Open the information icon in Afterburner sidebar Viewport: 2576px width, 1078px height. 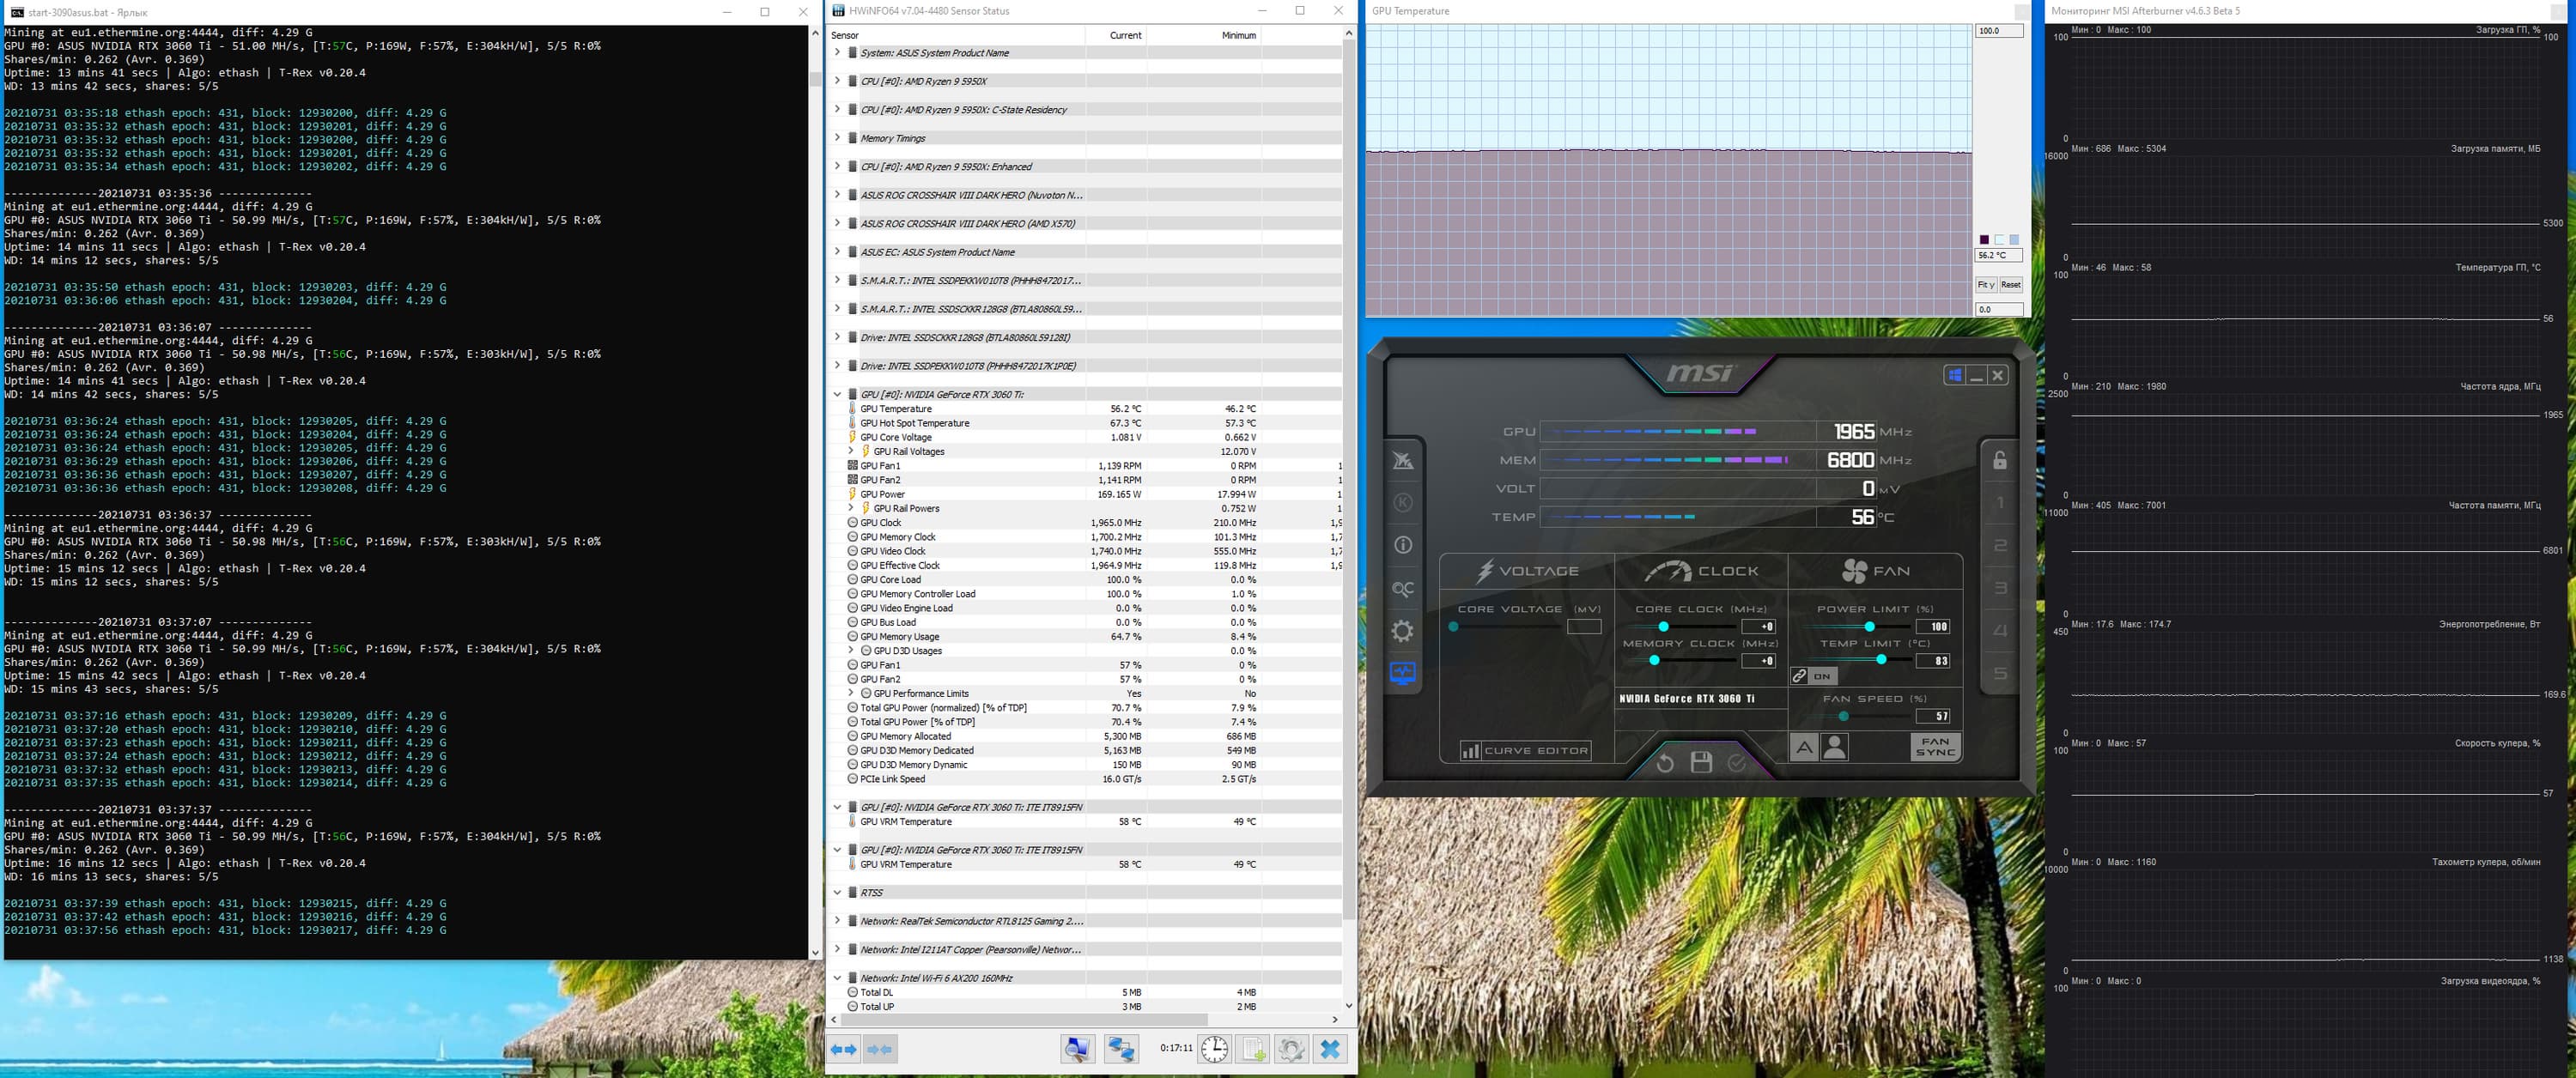pos(1402,545)
